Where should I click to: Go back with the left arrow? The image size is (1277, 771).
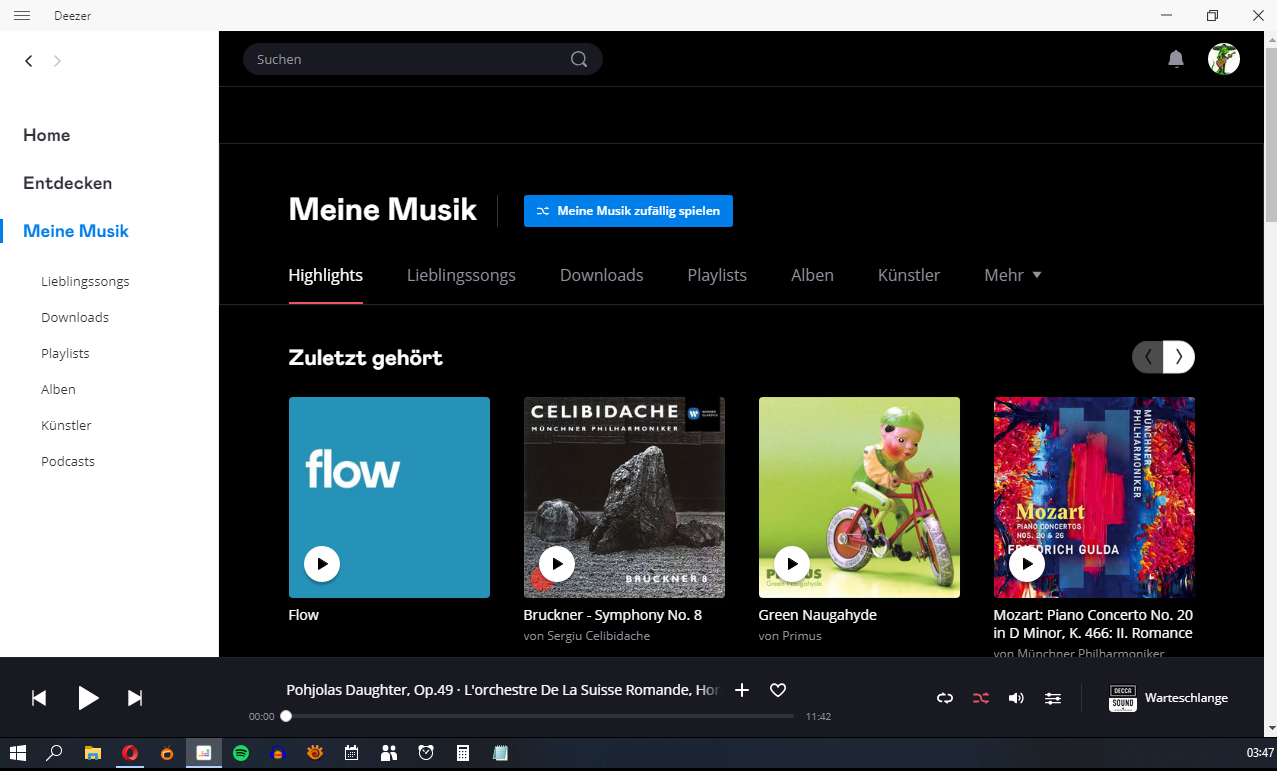pyautogui.click(x=29, y=61)
